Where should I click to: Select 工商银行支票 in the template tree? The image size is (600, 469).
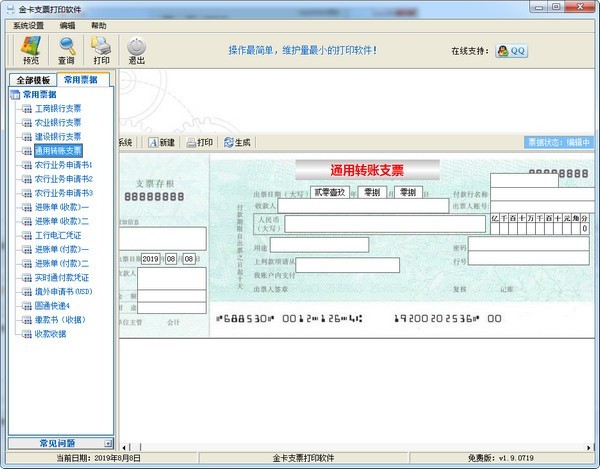click(59, 108)
